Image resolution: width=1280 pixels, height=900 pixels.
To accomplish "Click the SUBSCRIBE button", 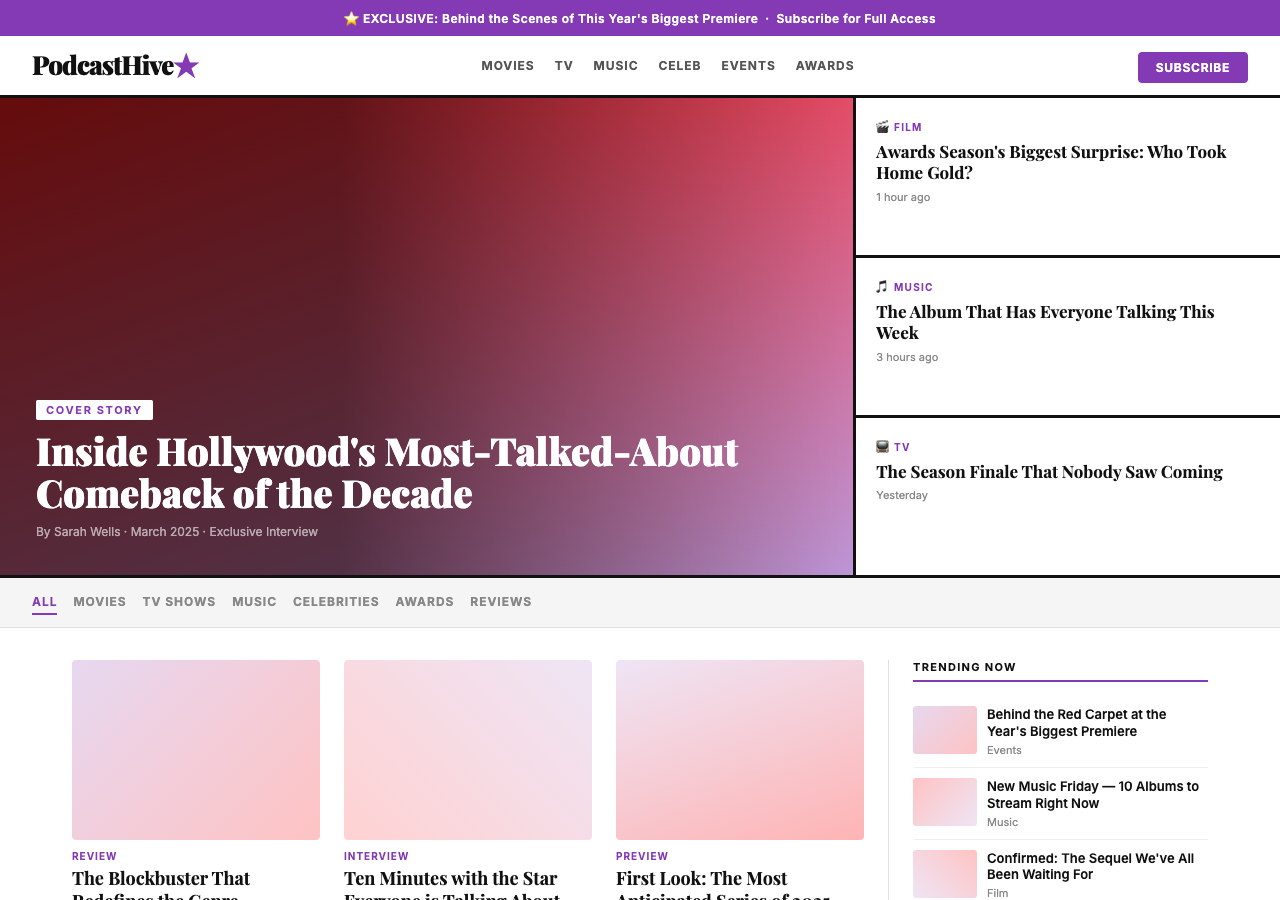I will click(x=1192, y=67).
